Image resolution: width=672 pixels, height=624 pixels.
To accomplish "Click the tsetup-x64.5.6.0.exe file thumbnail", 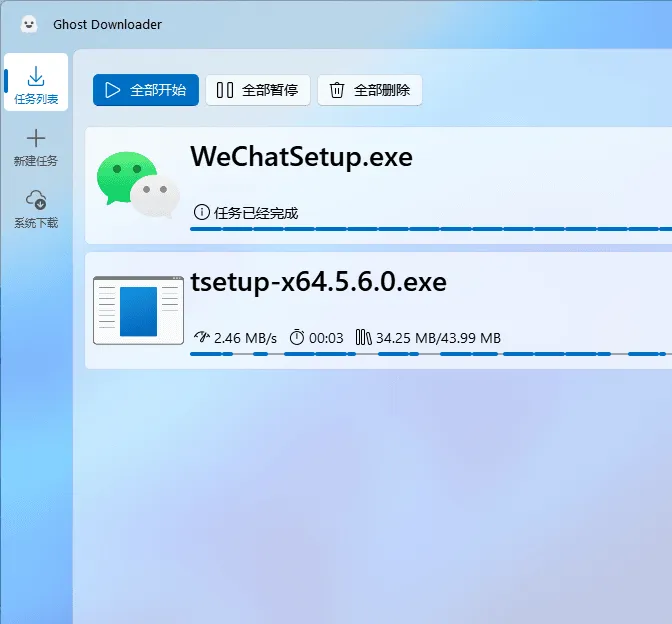I will coord(138,311).
